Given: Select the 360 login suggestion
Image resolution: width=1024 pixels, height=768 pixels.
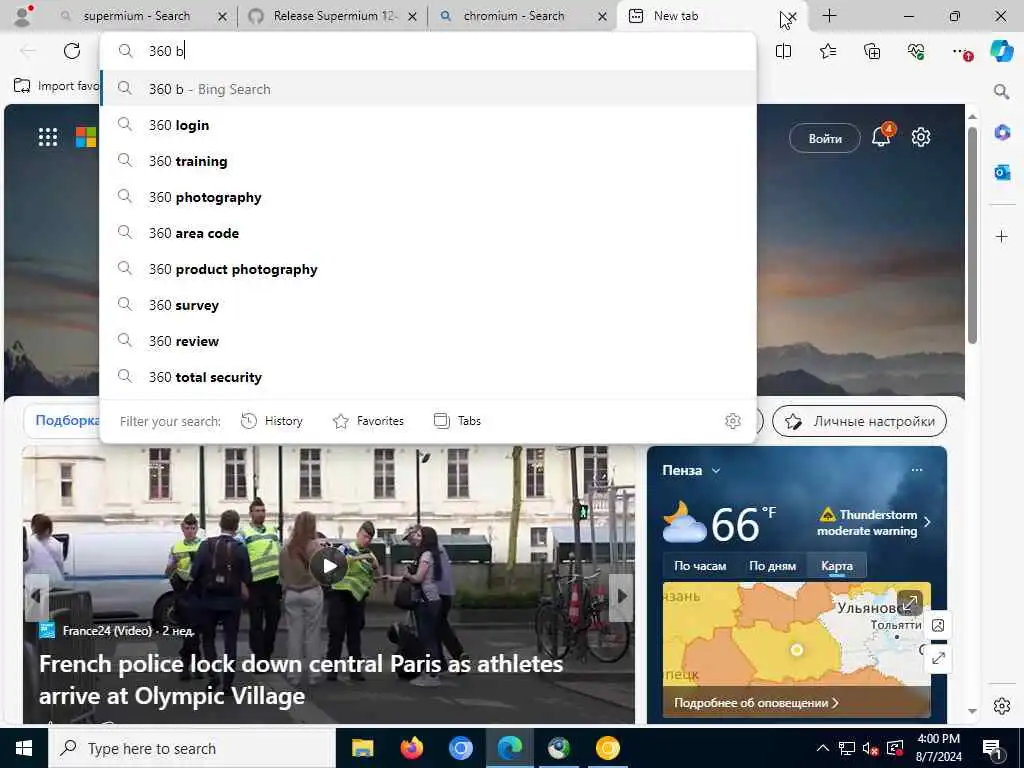Looking at the screenshot, I should [428, 125].
